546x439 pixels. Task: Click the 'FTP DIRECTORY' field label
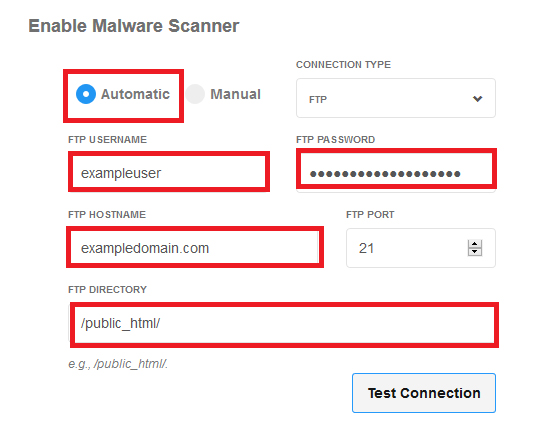pos(108,290)
